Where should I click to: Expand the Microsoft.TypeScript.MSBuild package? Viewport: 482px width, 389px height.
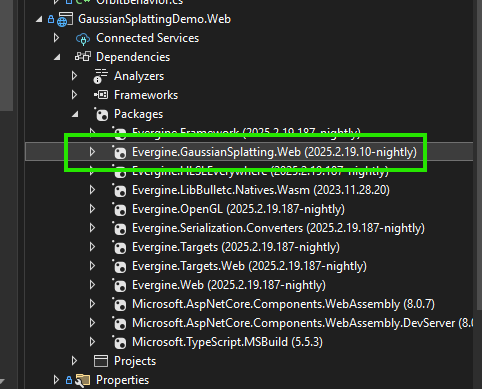pyautogui.click(x=92, y=342)
